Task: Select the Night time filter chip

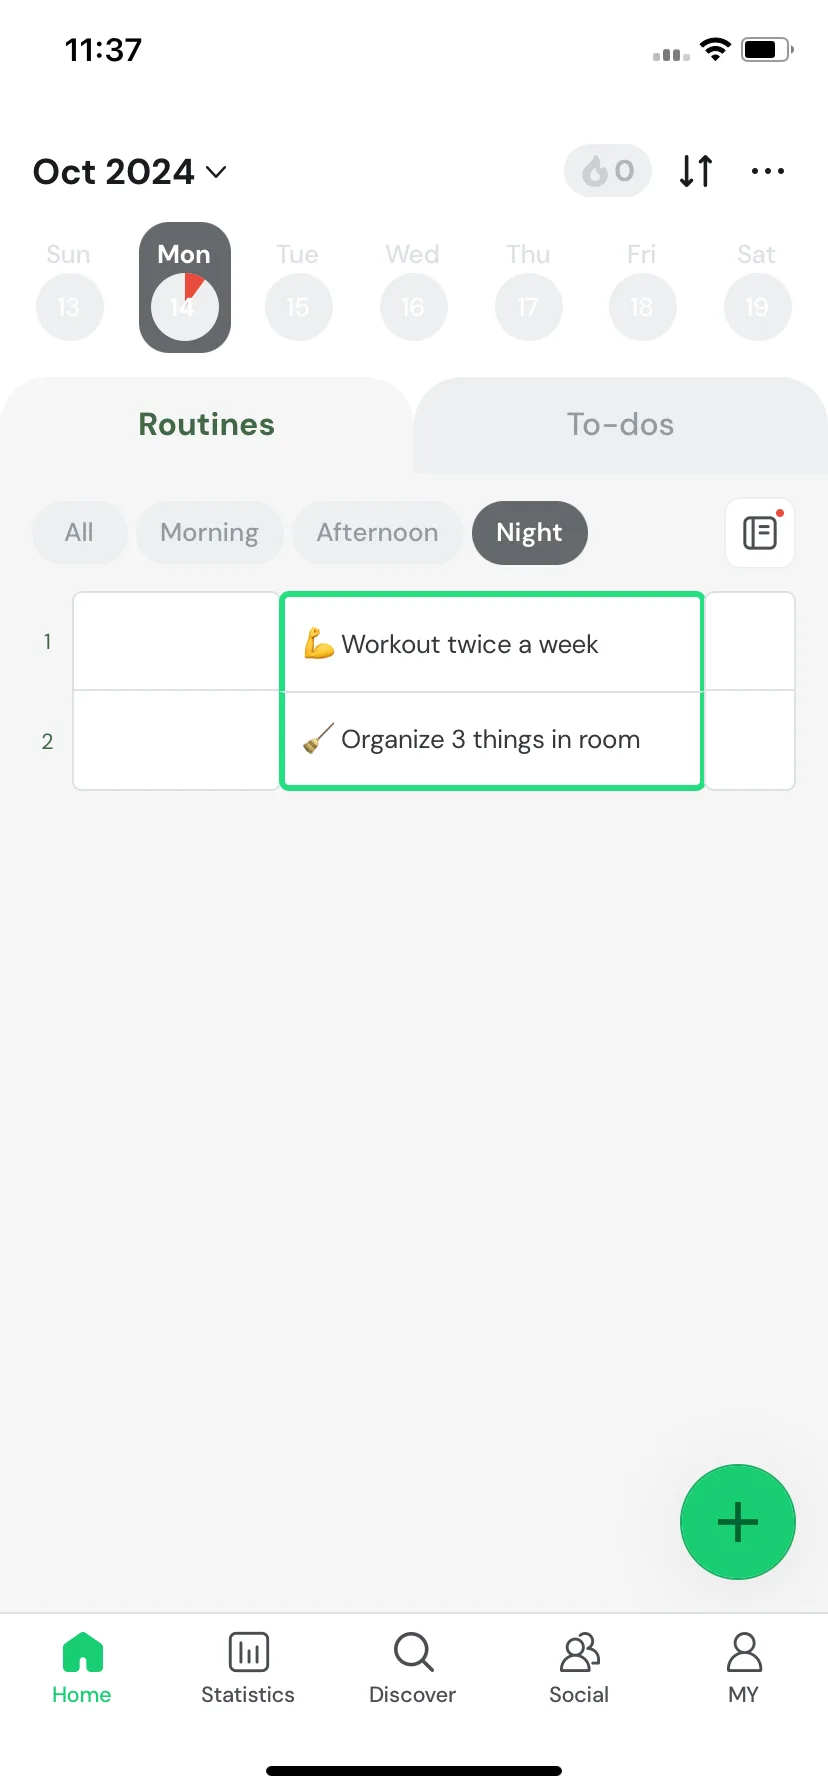Action: 530,533
